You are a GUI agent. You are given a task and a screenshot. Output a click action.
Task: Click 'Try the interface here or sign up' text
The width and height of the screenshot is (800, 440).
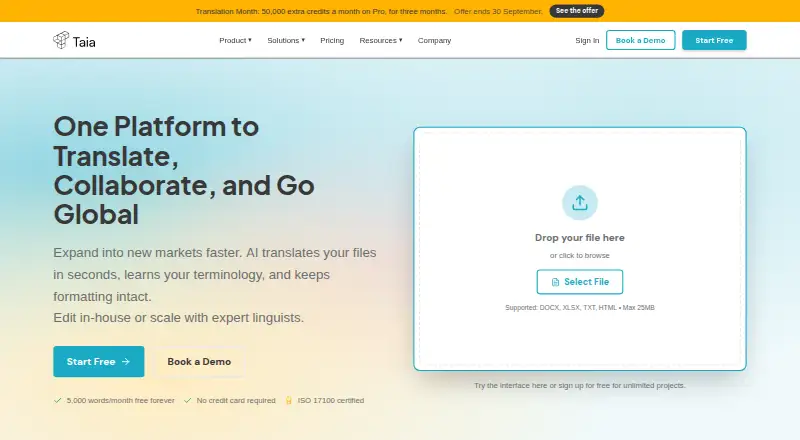[580, 385]
